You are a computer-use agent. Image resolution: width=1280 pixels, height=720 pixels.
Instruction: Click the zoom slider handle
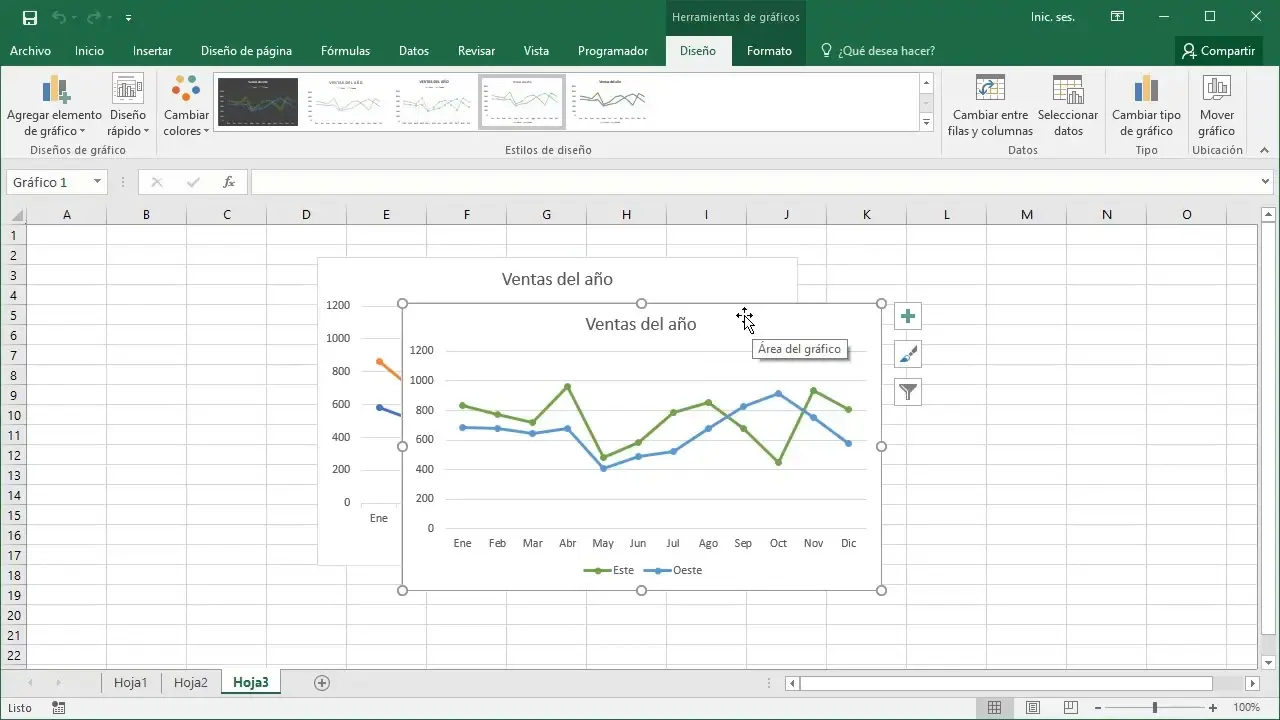point(1155,708)
